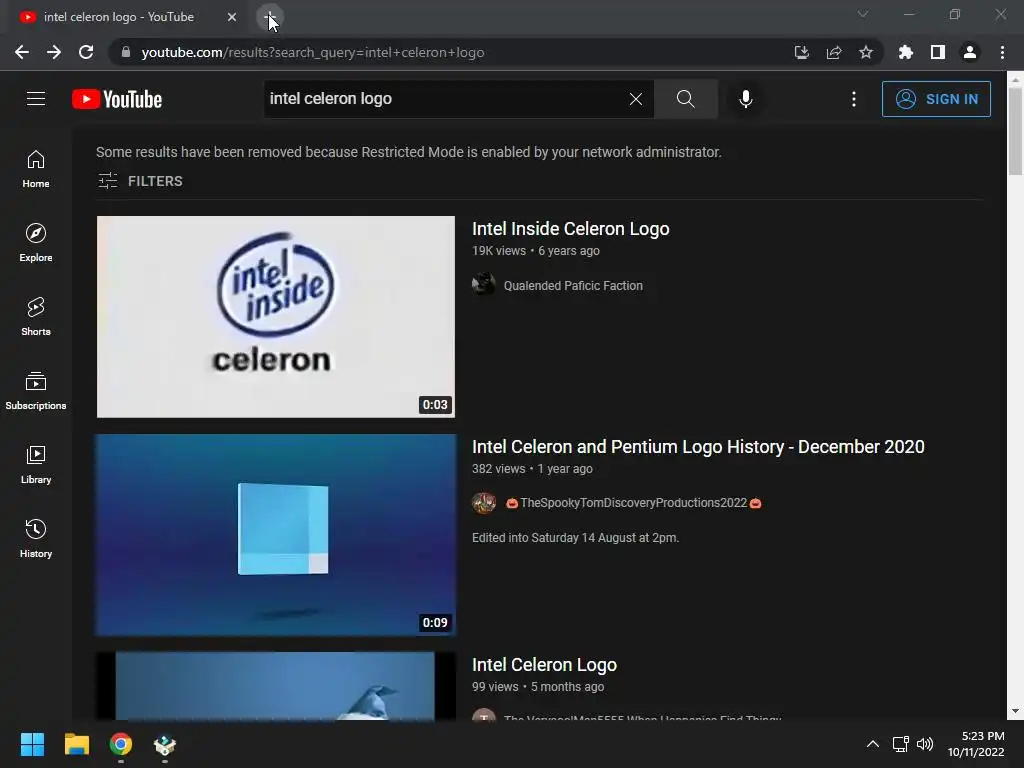Screen dimensions: 1024x768
Task: Open the network icon in tray
Action: point(901,744)
